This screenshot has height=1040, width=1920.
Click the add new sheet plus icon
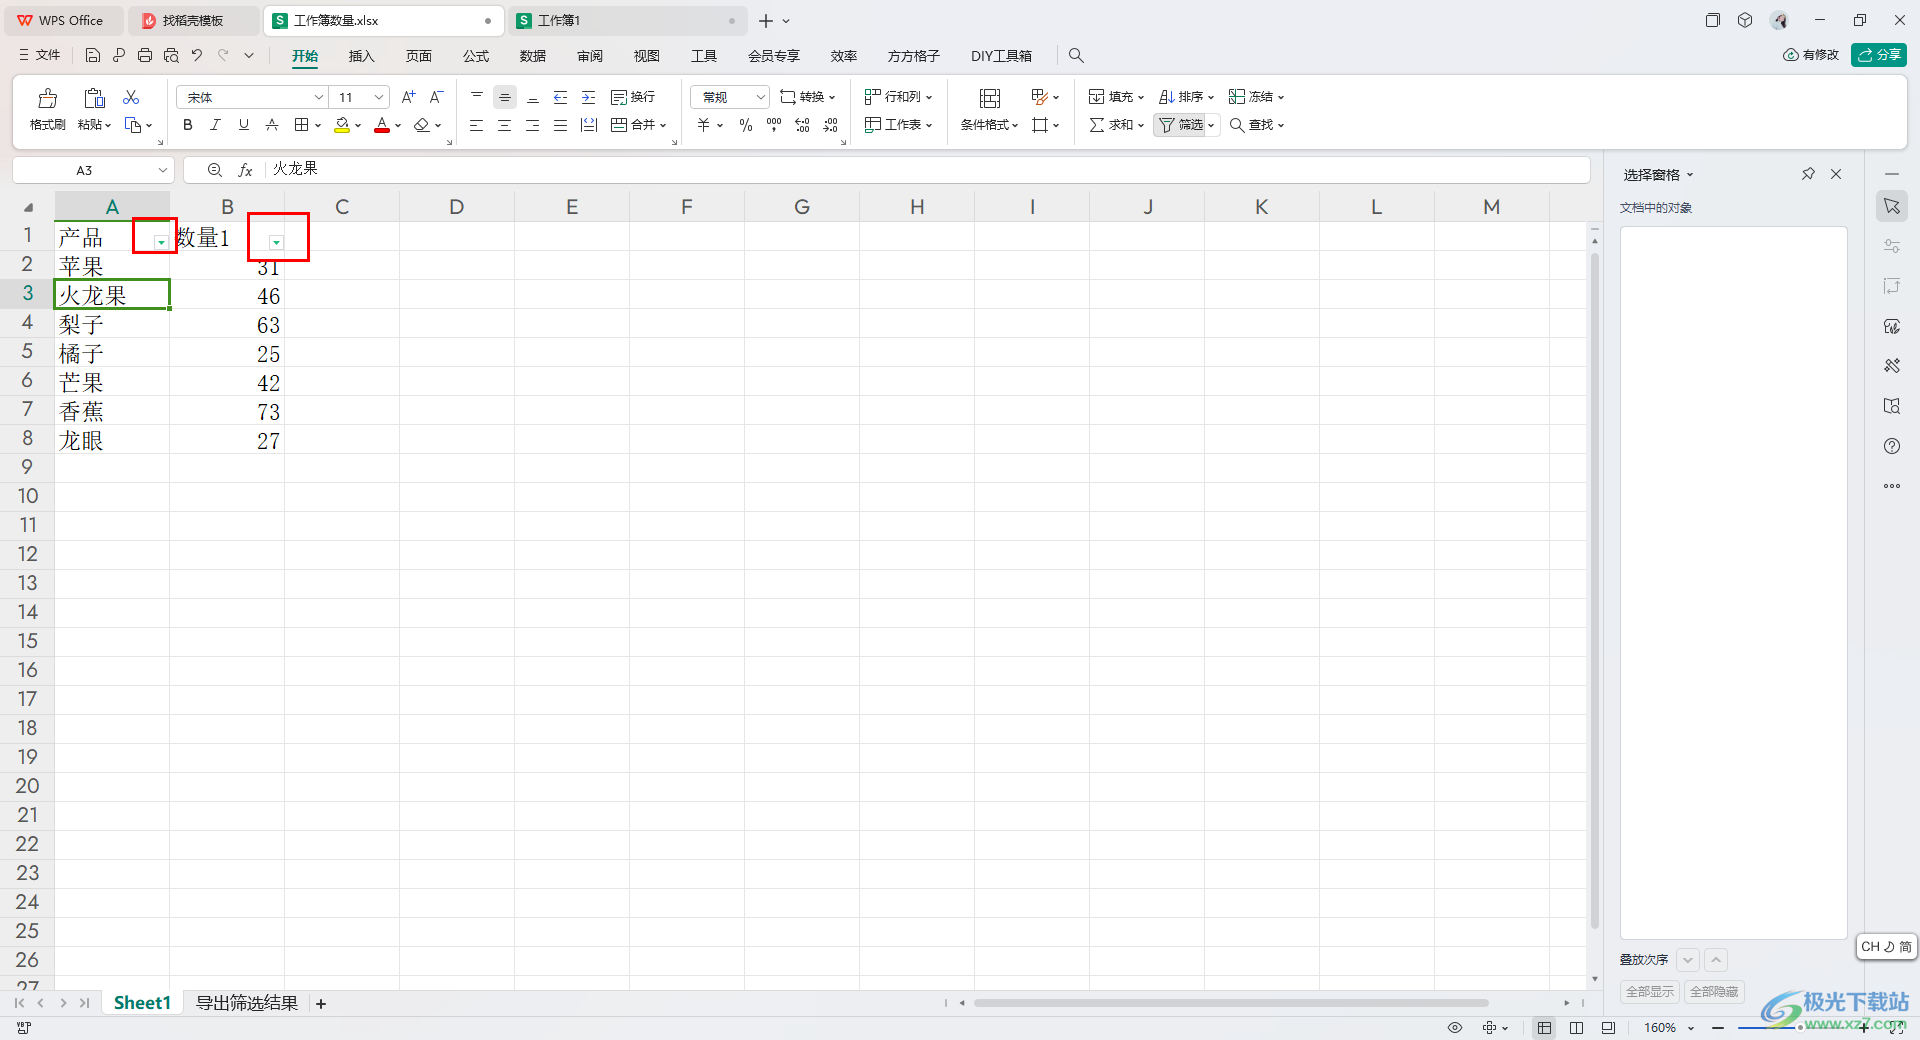click(x=321, y=1004)
